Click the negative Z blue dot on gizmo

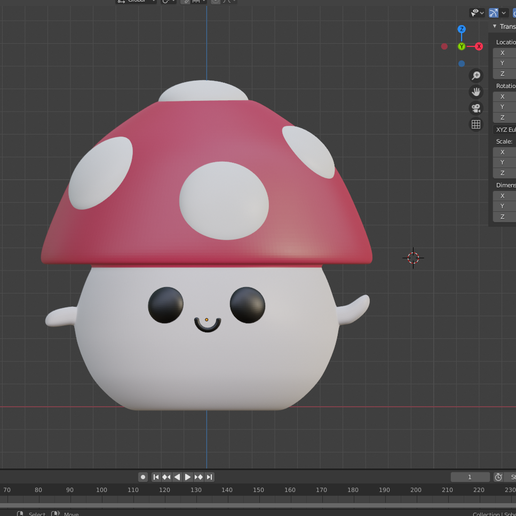coord(461,63)
